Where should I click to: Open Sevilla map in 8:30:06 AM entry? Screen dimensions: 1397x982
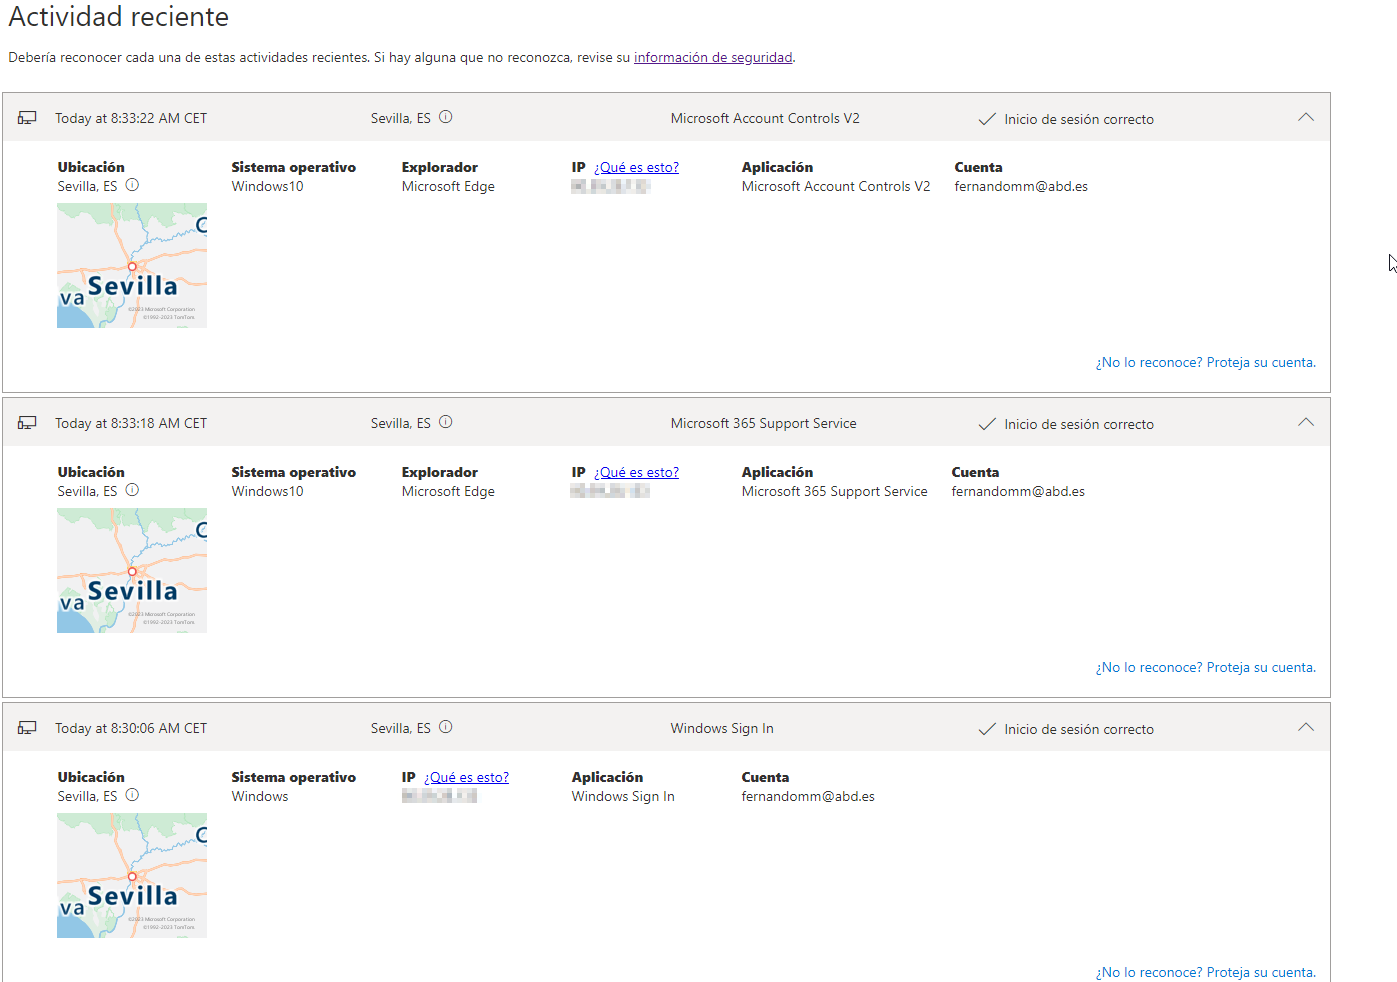[x=132, y=876]
